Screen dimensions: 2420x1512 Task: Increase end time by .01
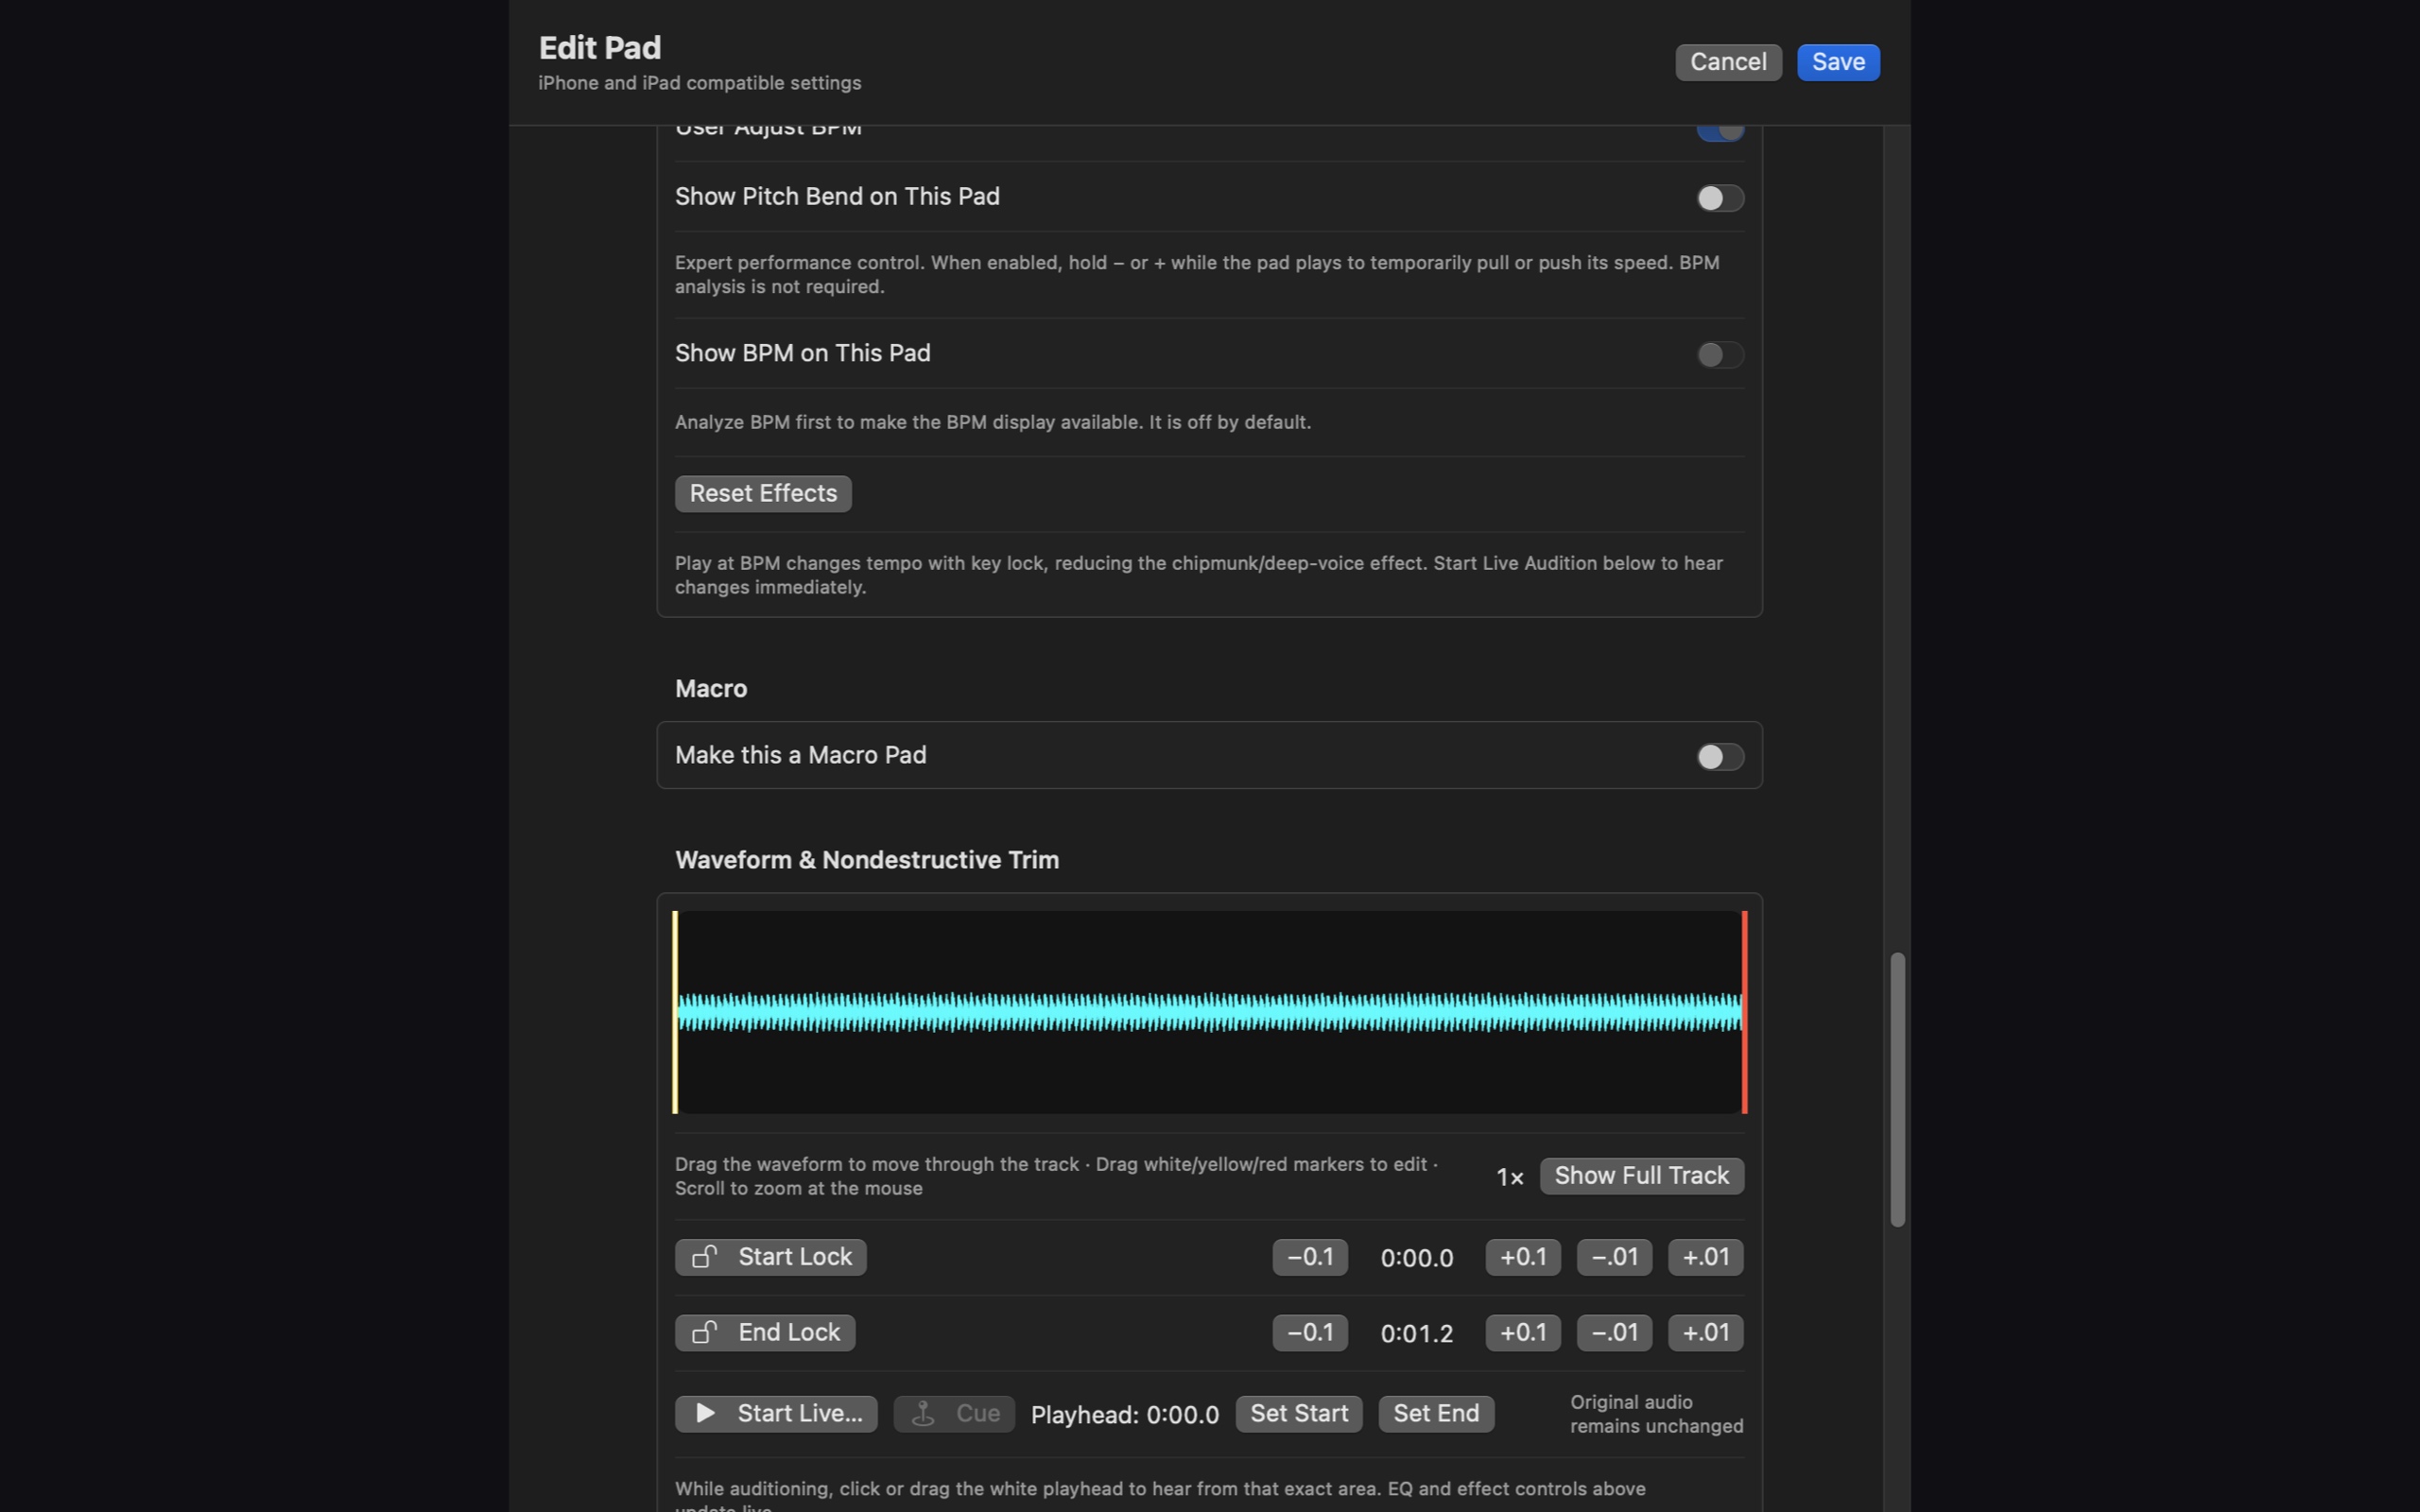tap(1705, 1332)
